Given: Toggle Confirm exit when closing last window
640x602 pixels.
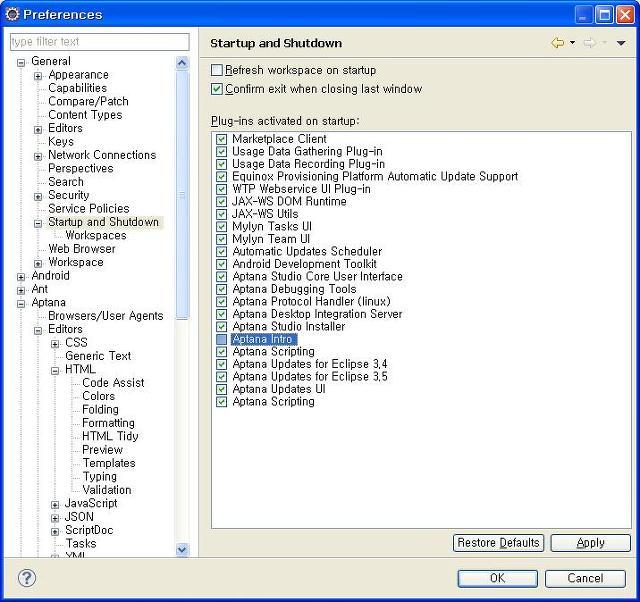Looking at the screenshot, I should pyautogui.click(x=217, y=89).
